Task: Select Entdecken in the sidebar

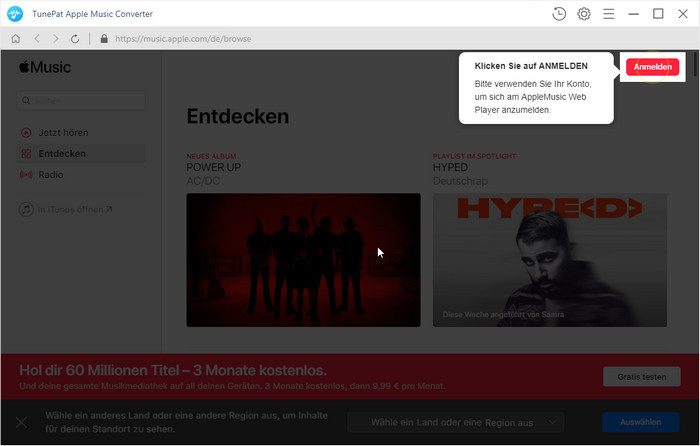Action: click(81, 154)
